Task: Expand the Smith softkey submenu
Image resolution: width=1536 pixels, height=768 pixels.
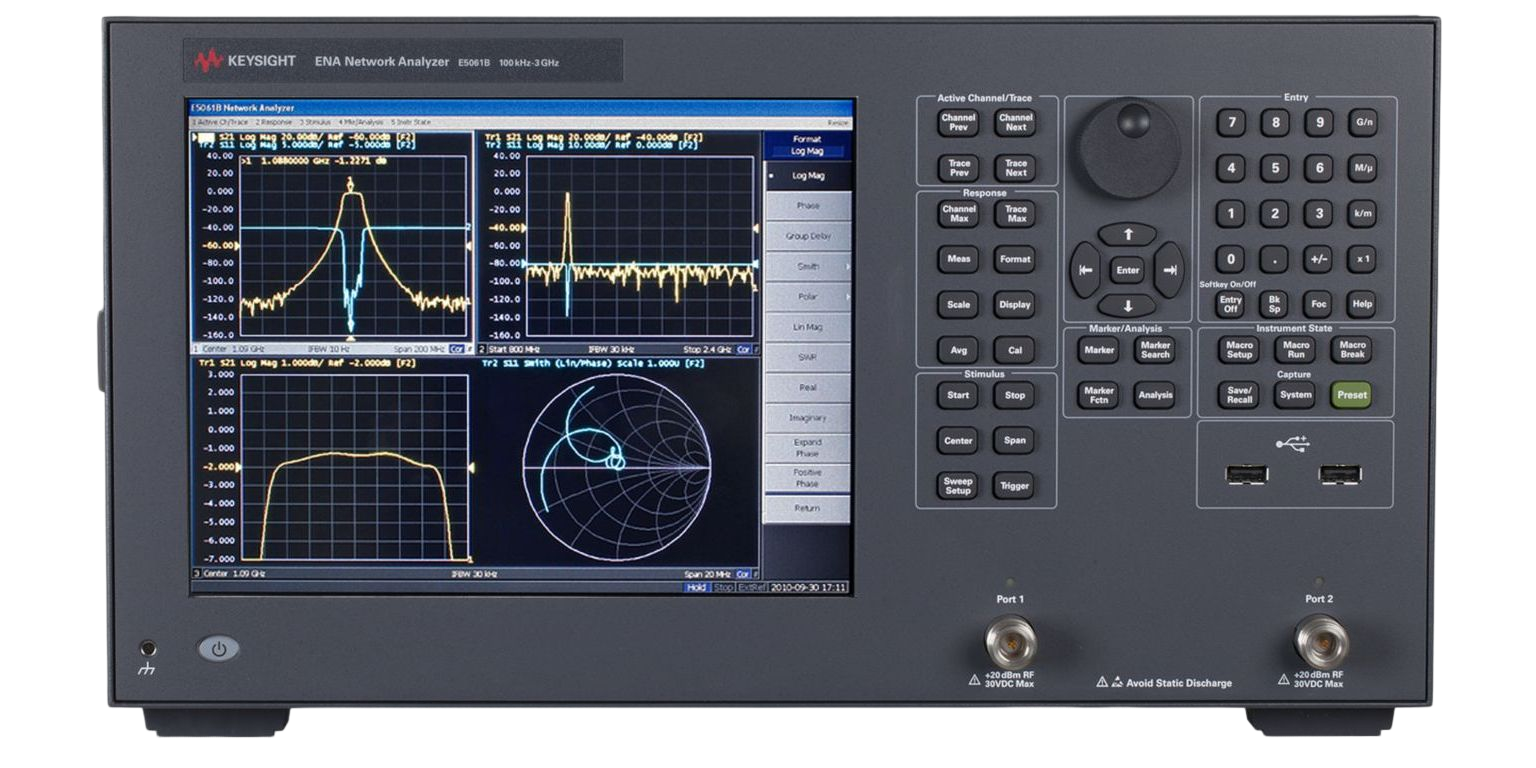Action: click(807, 267)
